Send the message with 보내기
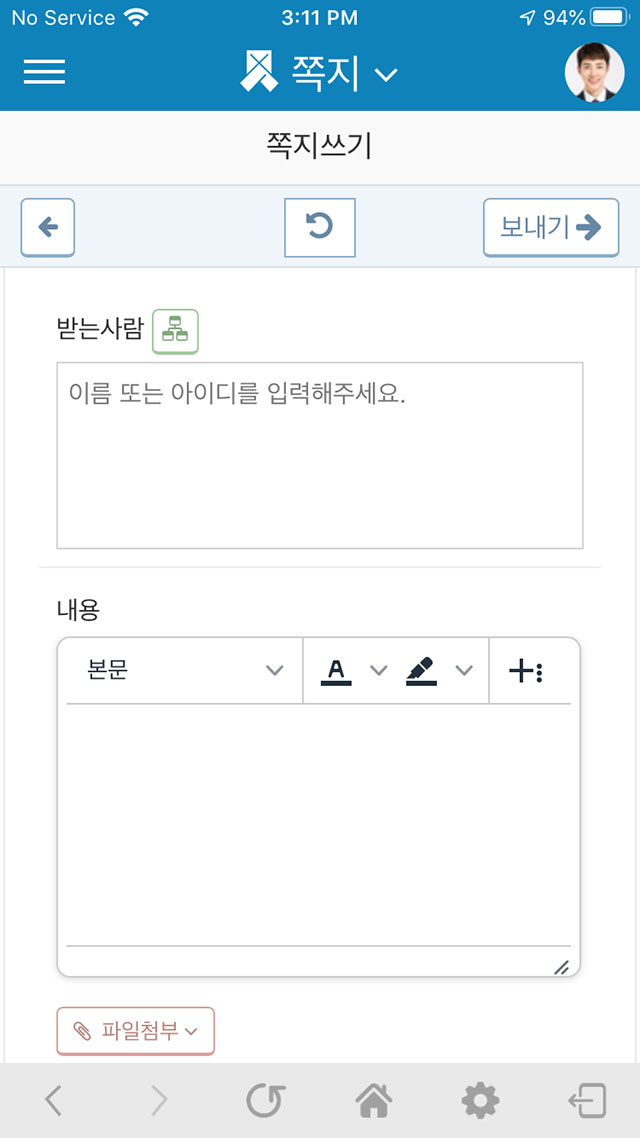Screen dimensions: 640x1138 [x=551, y=228]
